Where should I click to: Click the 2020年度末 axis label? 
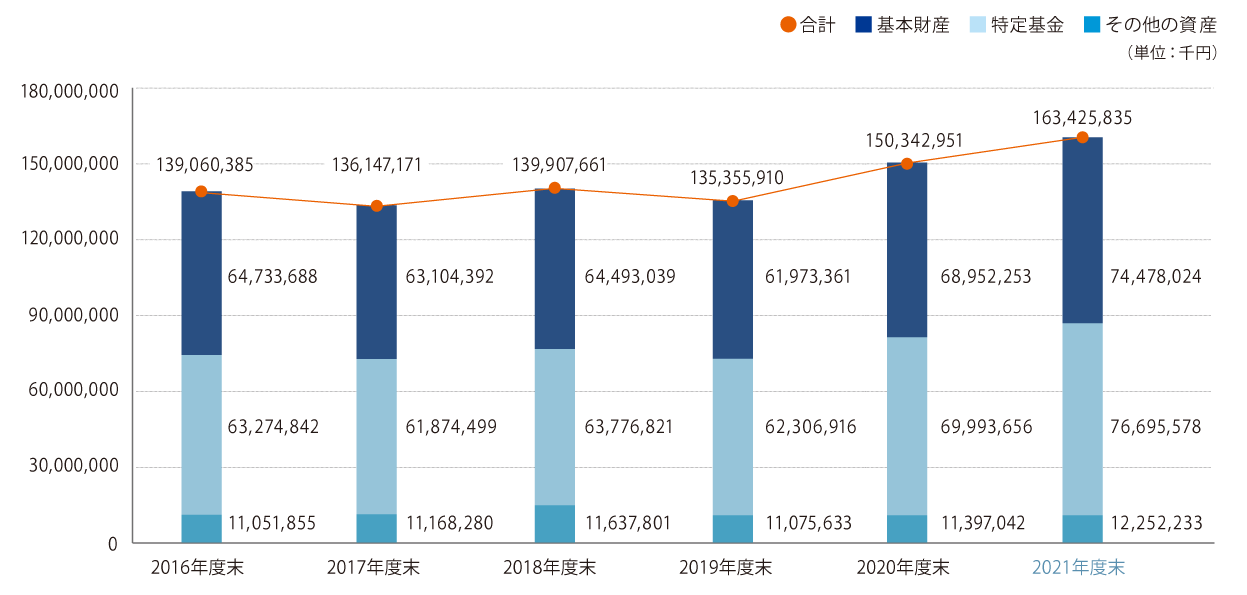point(903,568)
